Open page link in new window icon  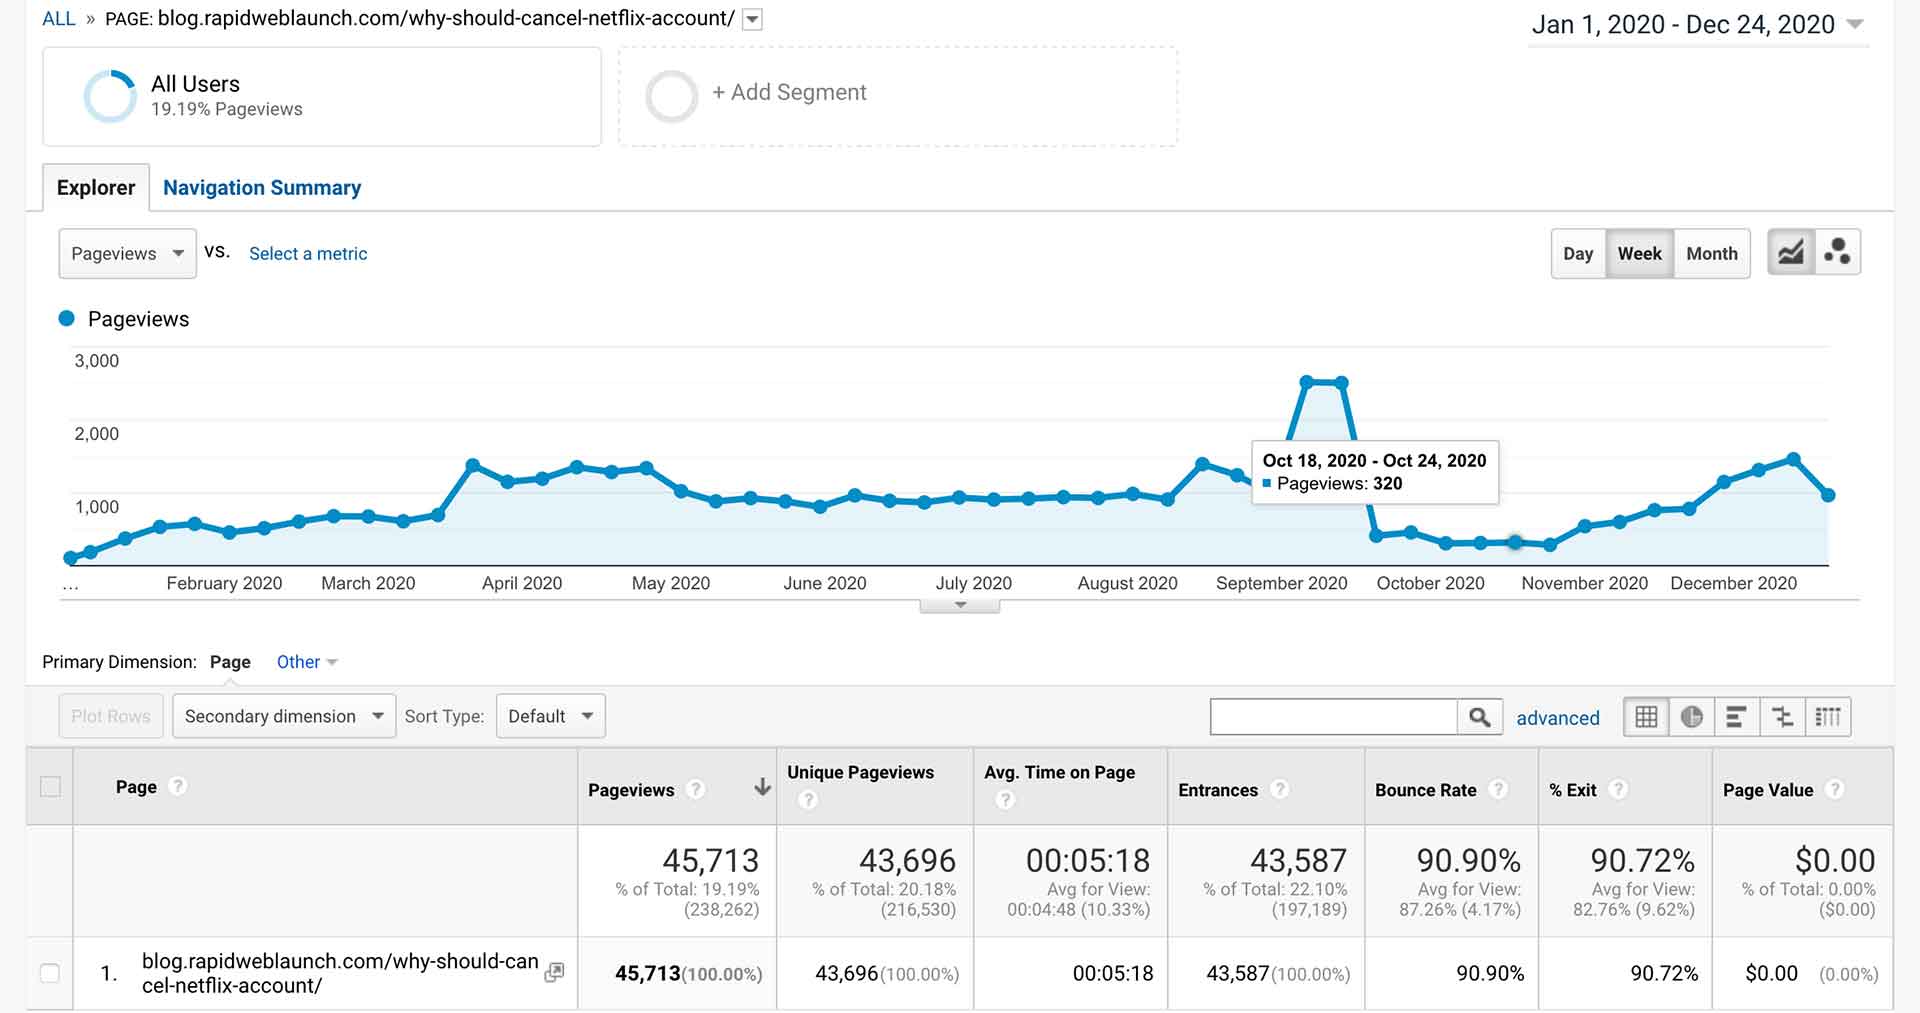point(554,972)
